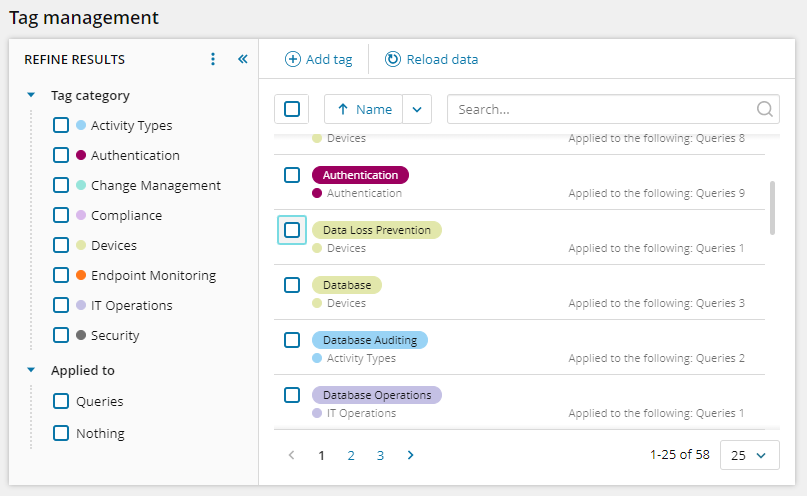
Task: Toggle the select-all tags checkbox
Action: click(292, 109)
